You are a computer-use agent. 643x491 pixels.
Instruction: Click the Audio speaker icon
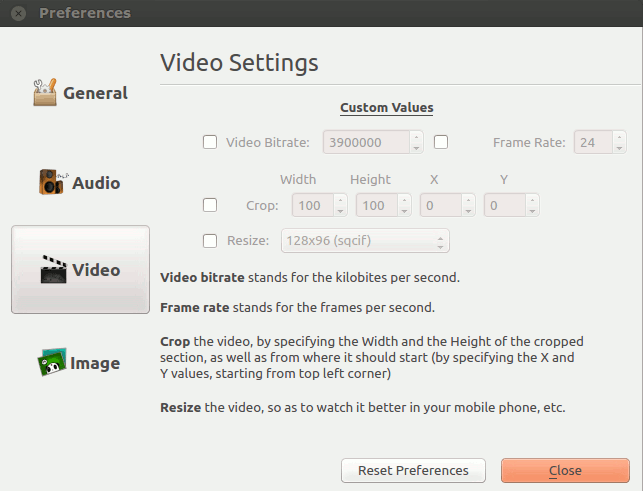[52, 182]
